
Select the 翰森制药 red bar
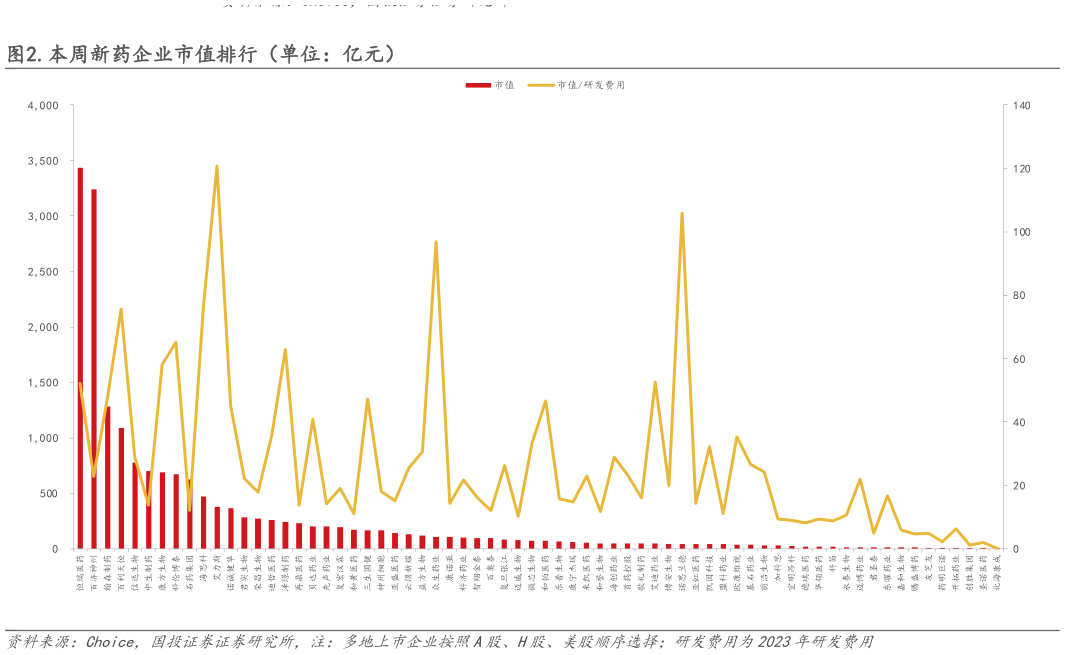pyautogui.click(x=107, y=478)
